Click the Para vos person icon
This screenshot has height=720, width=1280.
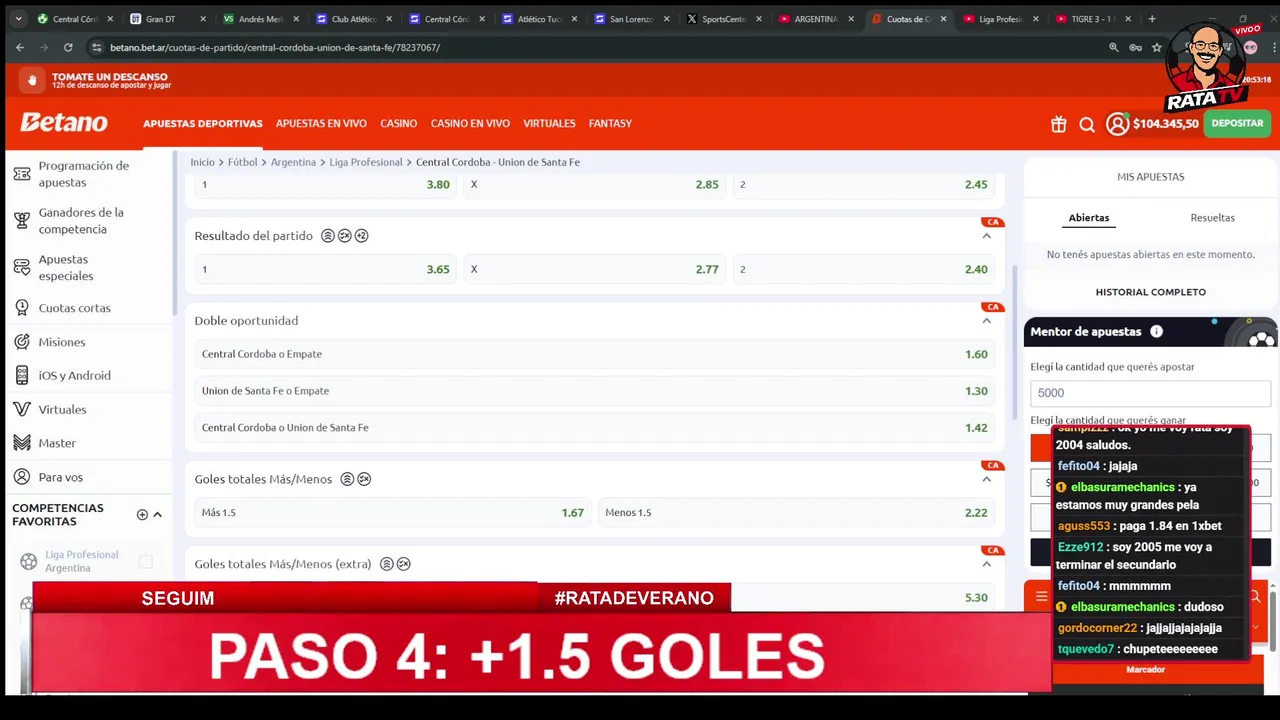(x=22, y=477)
